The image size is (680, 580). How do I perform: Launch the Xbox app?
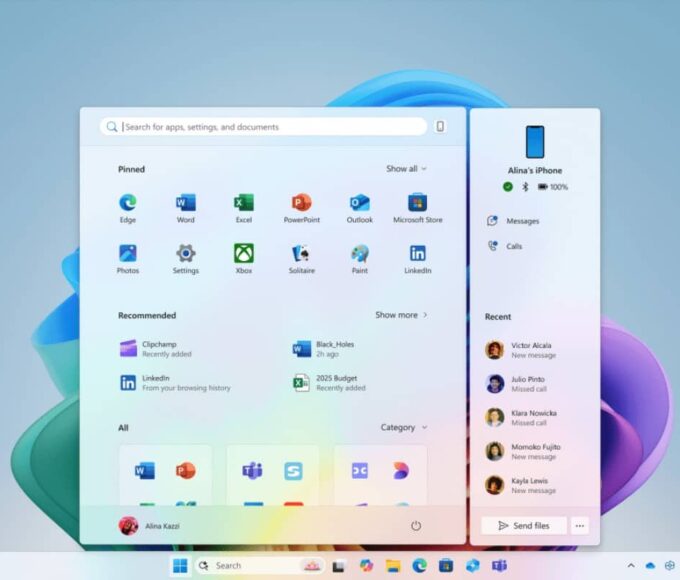244,259
